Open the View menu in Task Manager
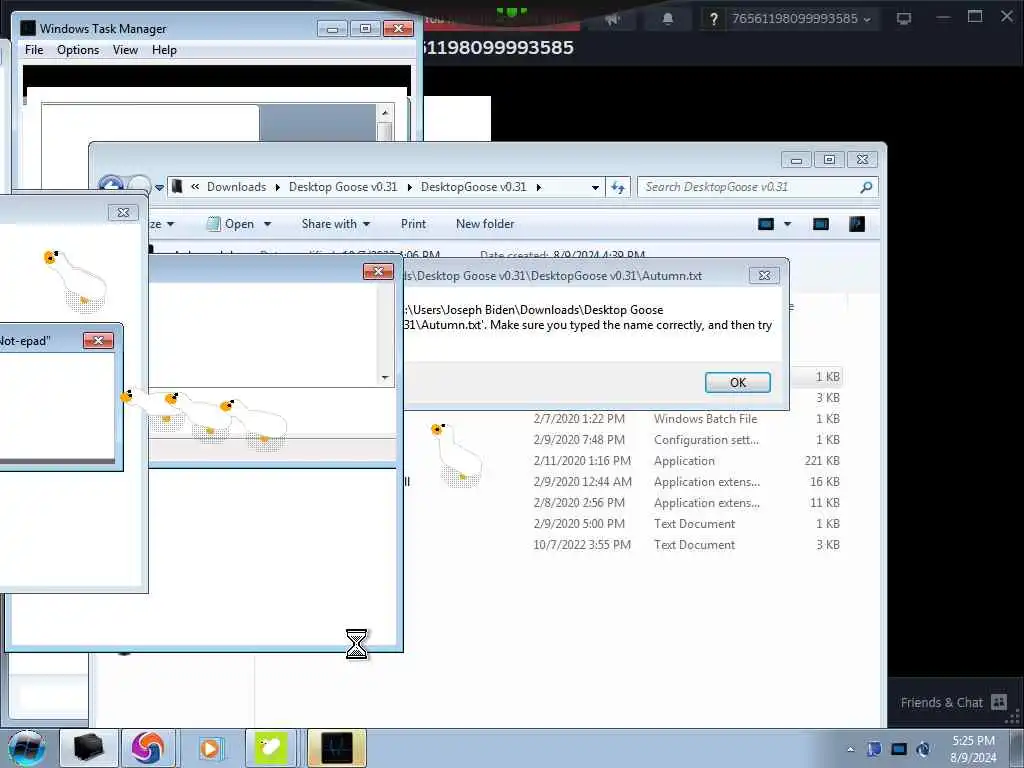 click(125, 50)
